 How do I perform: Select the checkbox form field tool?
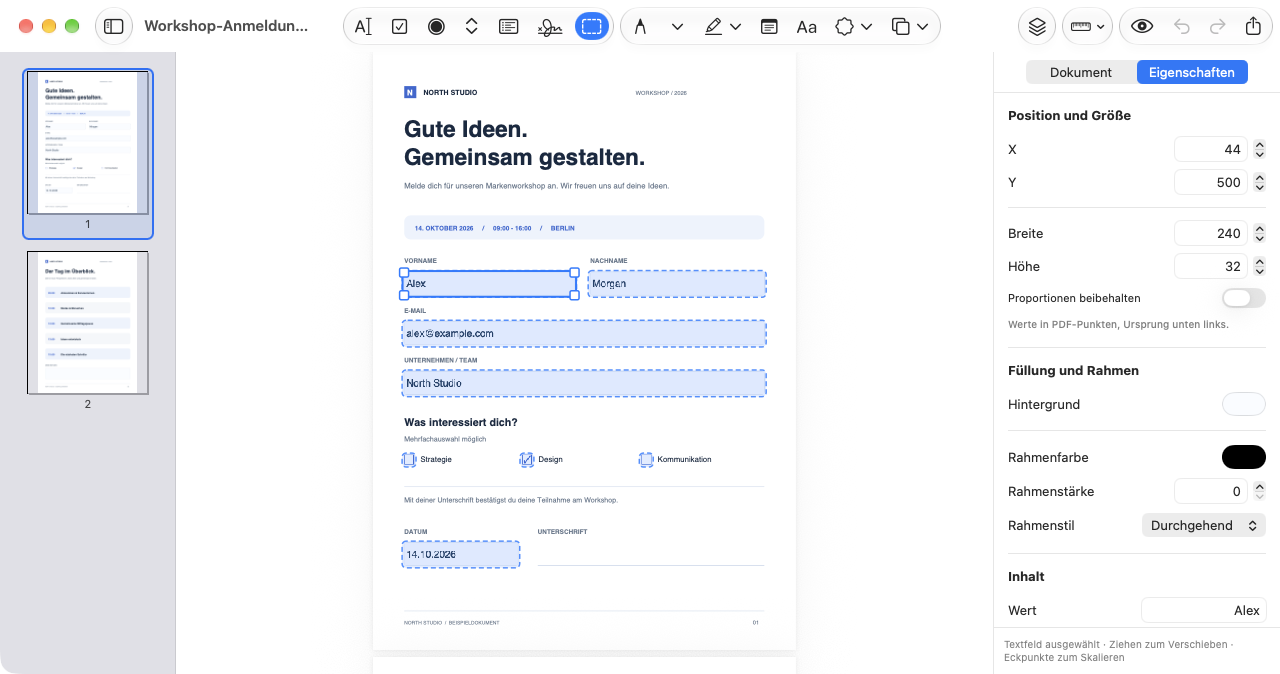pos(399,27)
